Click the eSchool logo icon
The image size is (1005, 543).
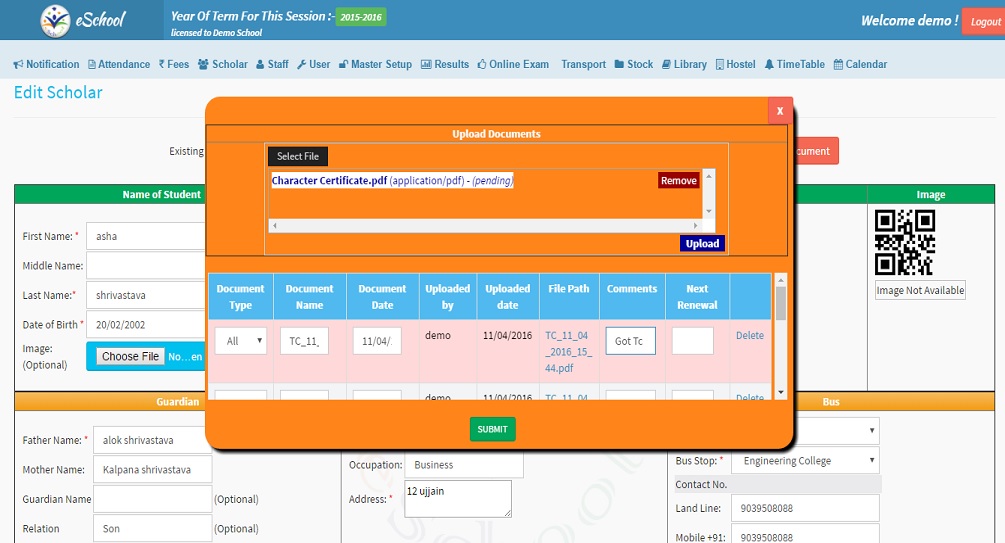pos(54,20)
